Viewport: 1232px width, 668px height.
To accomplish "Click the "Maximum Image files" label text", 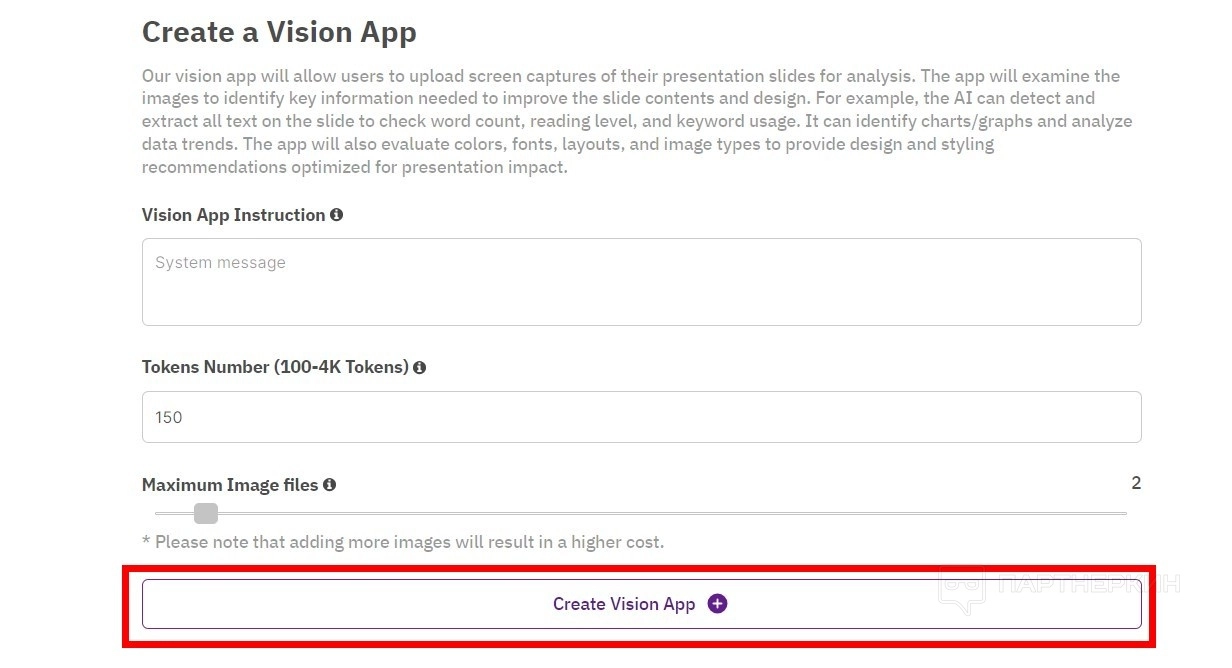I will (229, 485).
